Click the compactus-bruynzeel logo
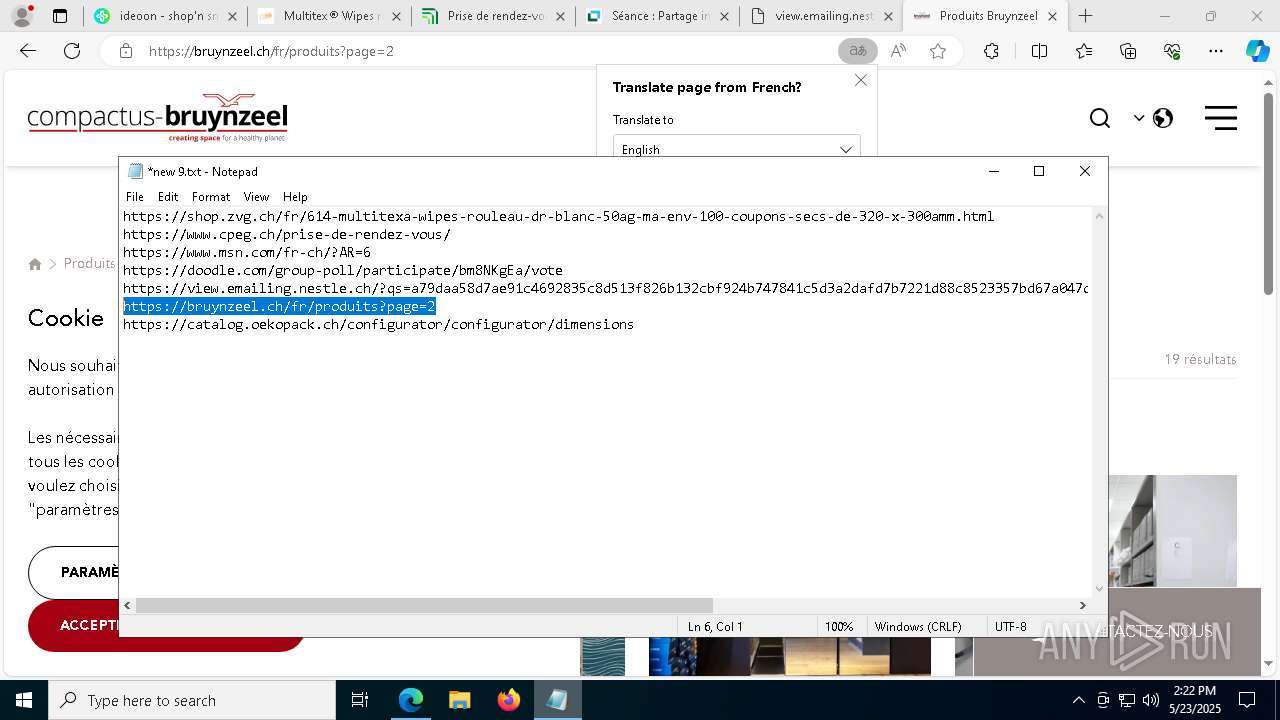The image size is (1280, 720). pyautogui.click(x=158, y=118)
